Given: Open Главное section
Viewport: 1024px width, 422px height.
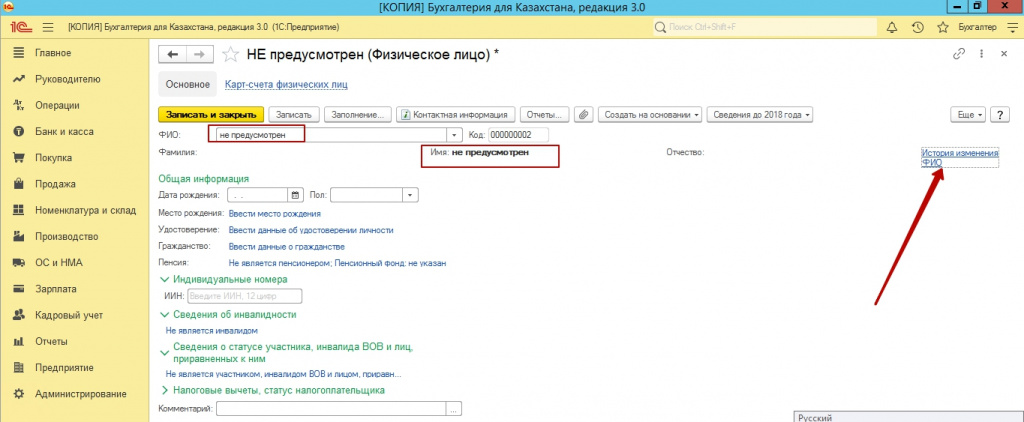Looking at the screenshot, I should 53,53.
